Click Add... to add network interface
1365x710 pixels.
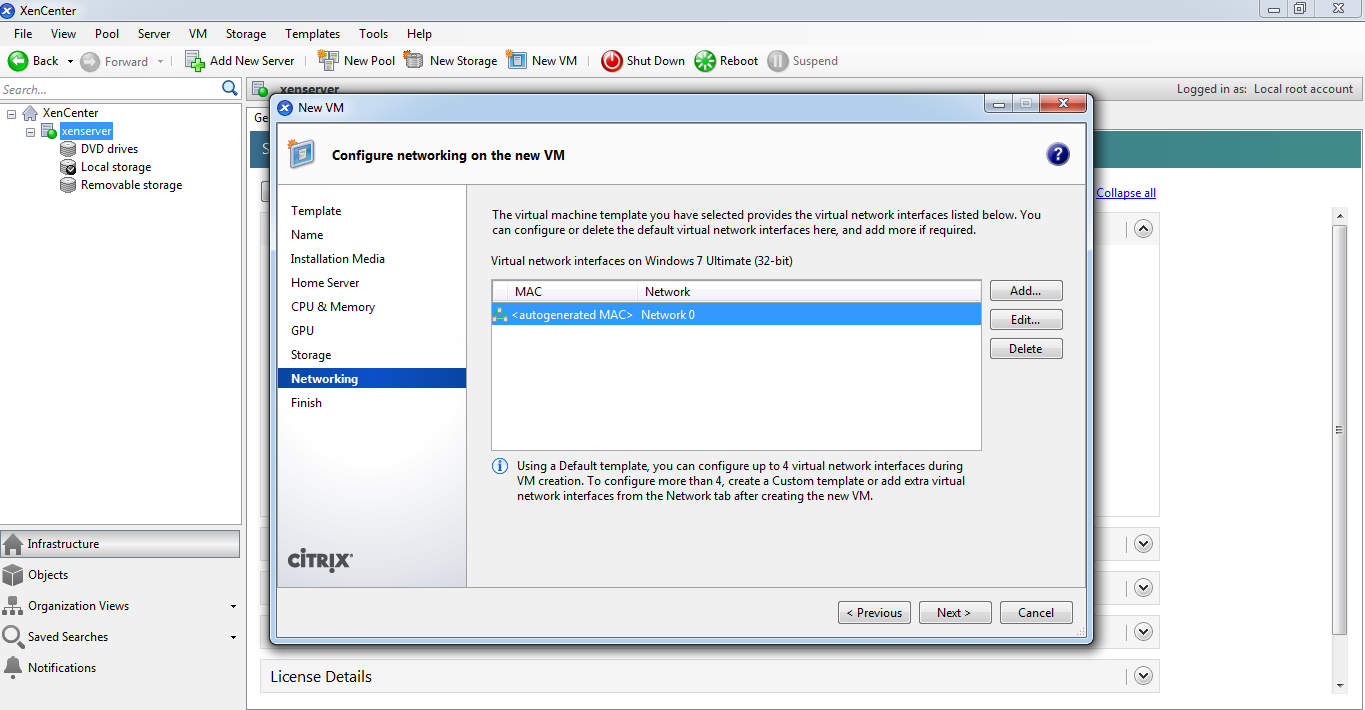(x=1026, y=291)
